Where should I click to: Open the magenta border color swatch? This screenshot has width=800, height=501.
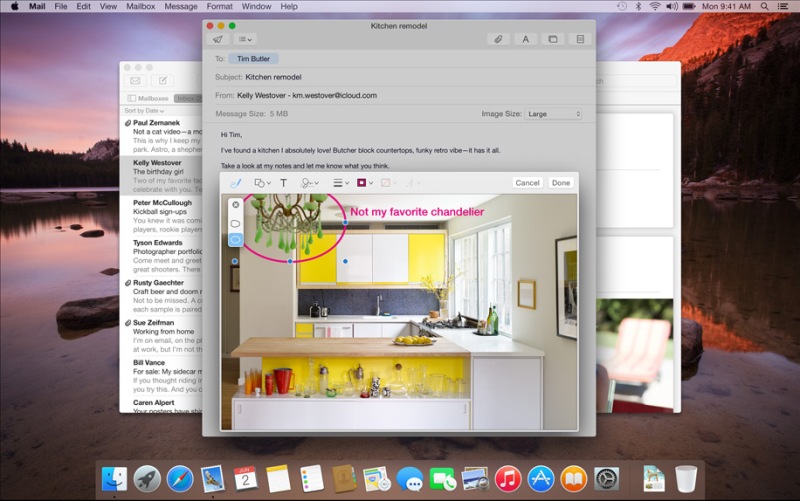[x=363, y=183]
